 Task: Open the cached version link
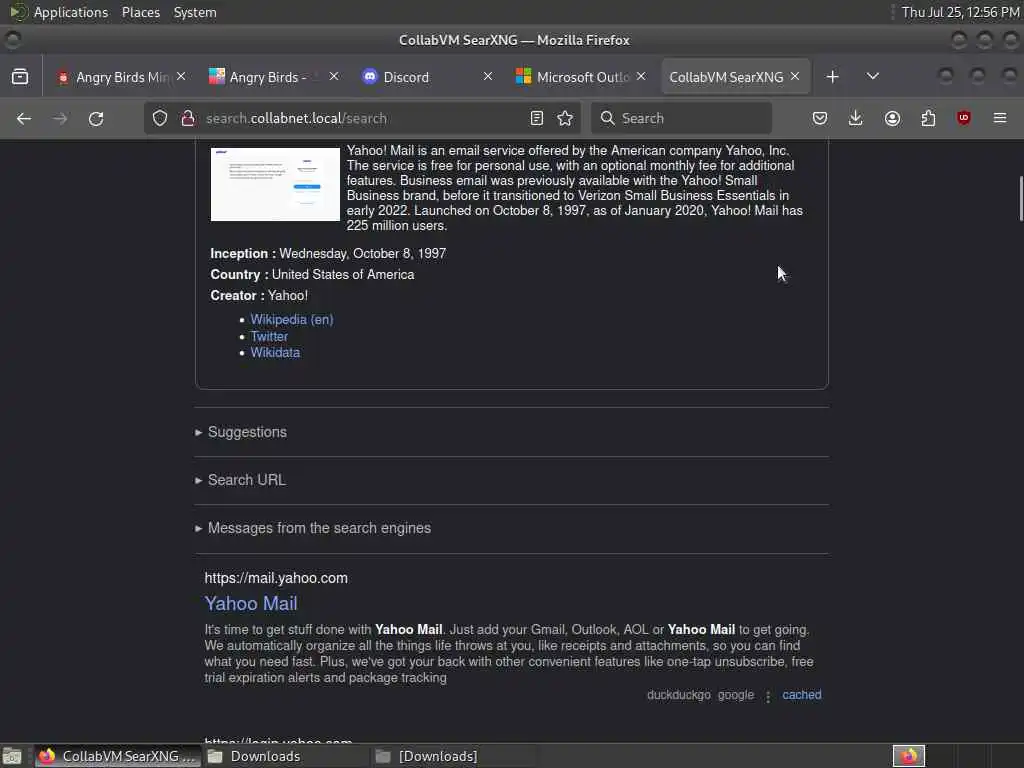click(x=802, y=695)
